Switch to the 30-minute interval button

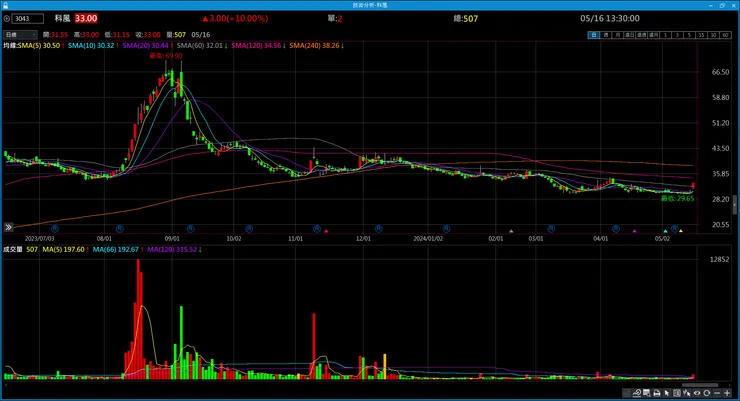pyautogui.click(x=713, y=35)
